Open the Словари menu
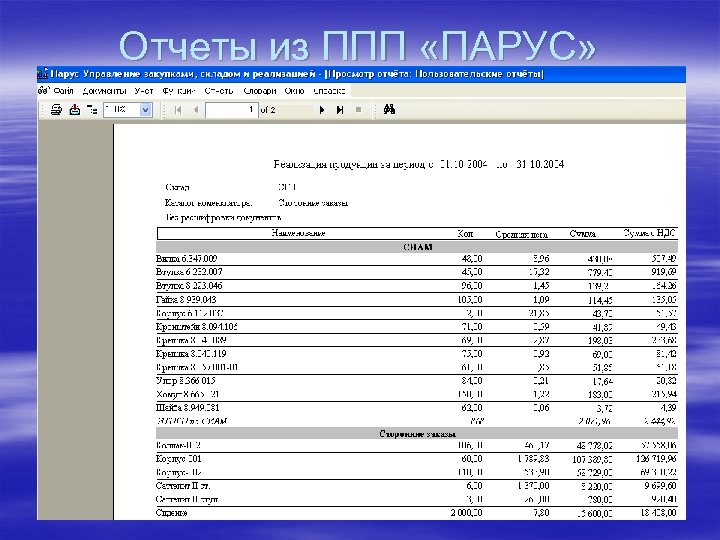The width and height of the screenshot is (720, 540). (x=260, y=90)
